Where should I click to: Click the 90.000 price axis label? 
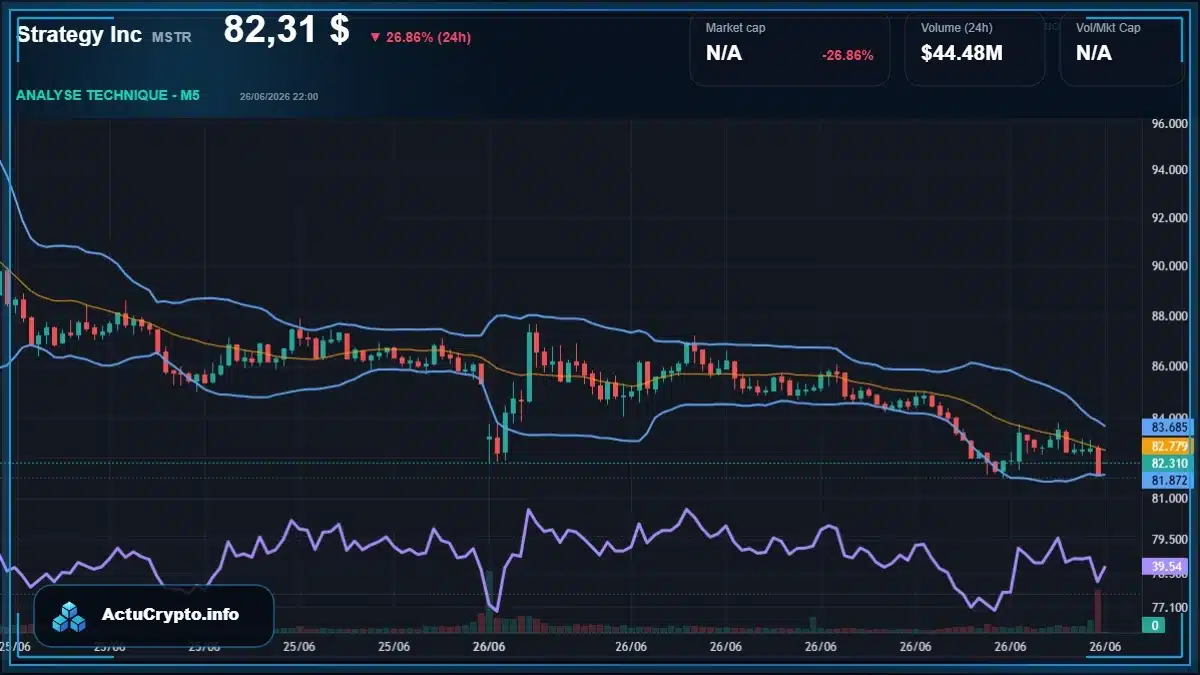point(1168,266)
